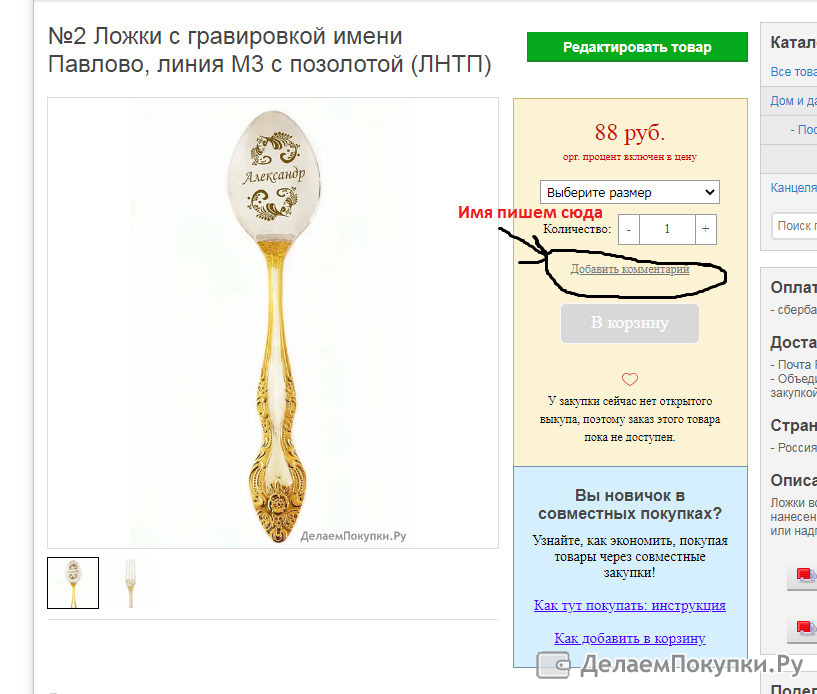The height and width of the screenshot is (694, 817).
Task: Open Как добавить в корзину link
Action: coord(629,638)
